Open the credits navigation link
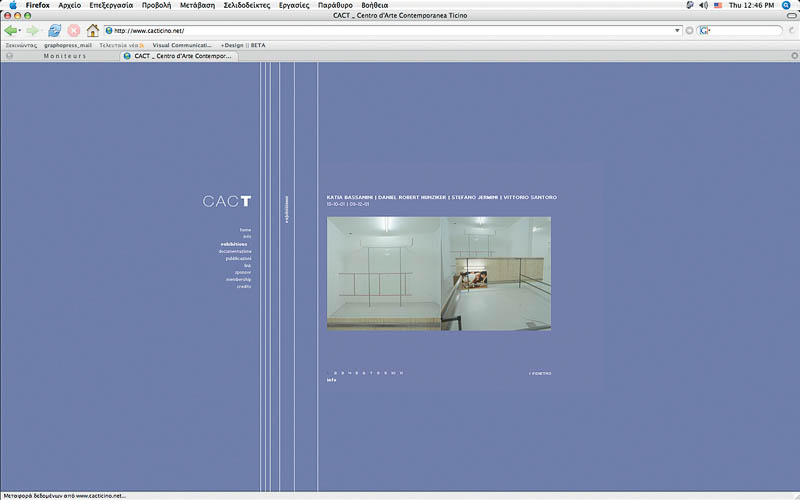The image size is (800, 500). (x=244, y=287)
